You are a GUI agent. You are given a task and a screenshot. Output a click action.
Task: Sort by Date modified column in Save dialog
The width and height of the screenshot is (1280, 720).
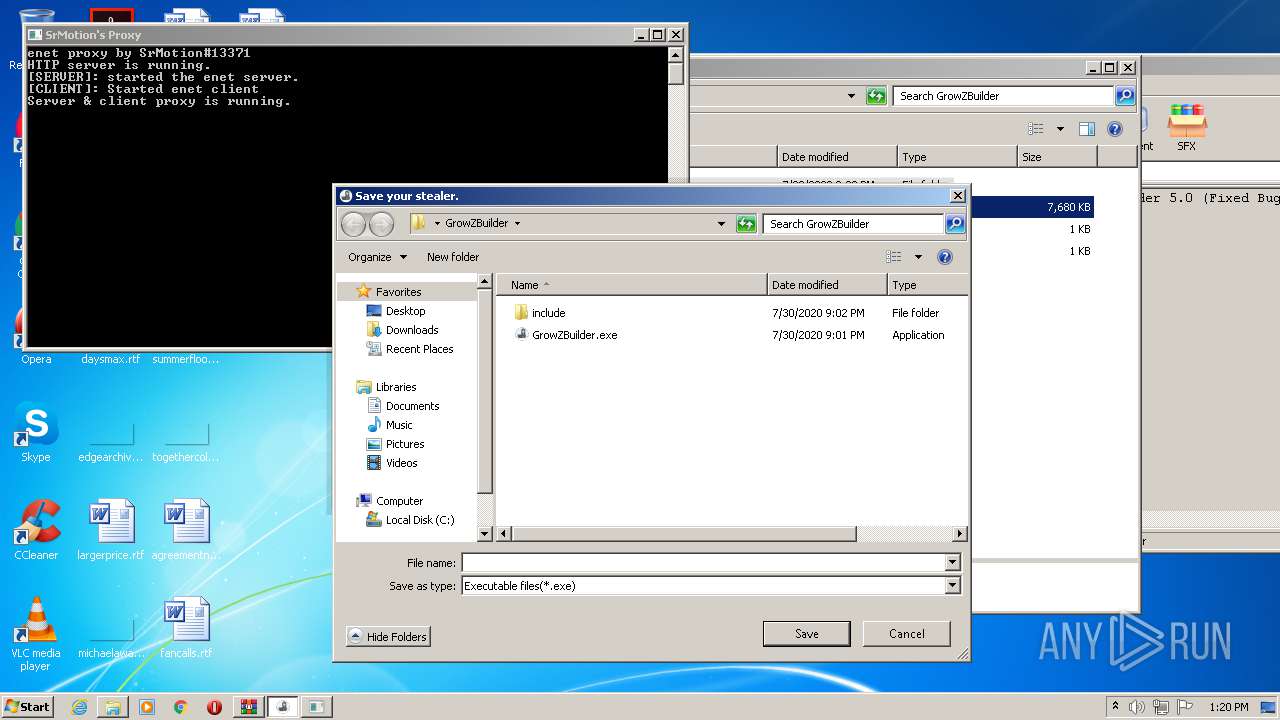coord(827,285)
